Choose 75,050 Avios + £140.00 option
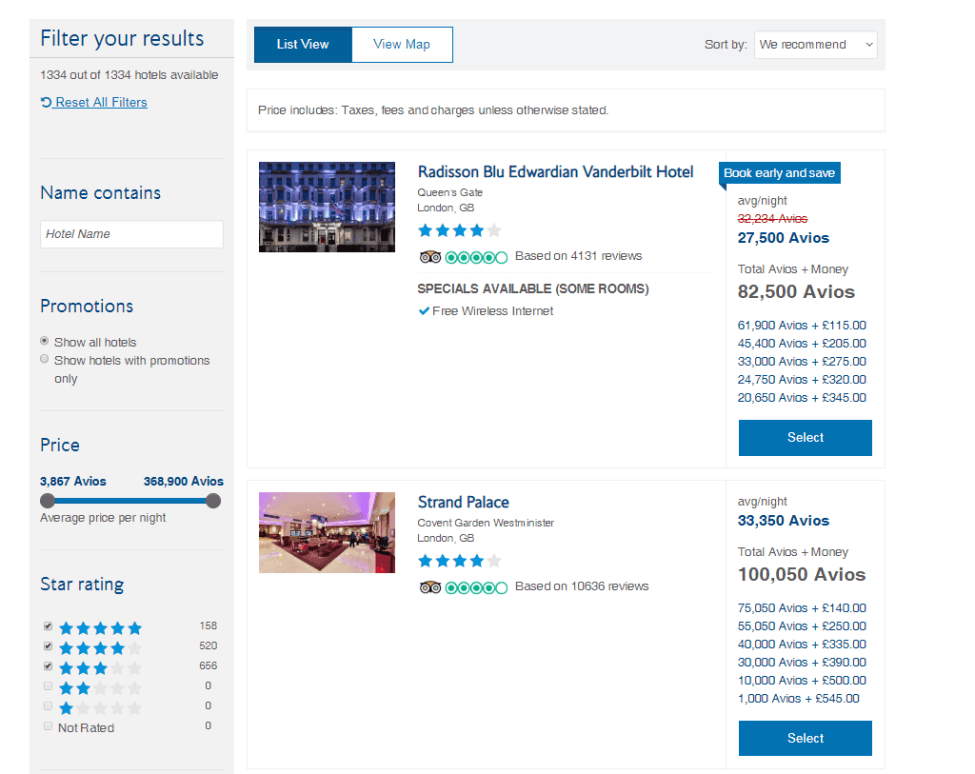 pos(802,608)
